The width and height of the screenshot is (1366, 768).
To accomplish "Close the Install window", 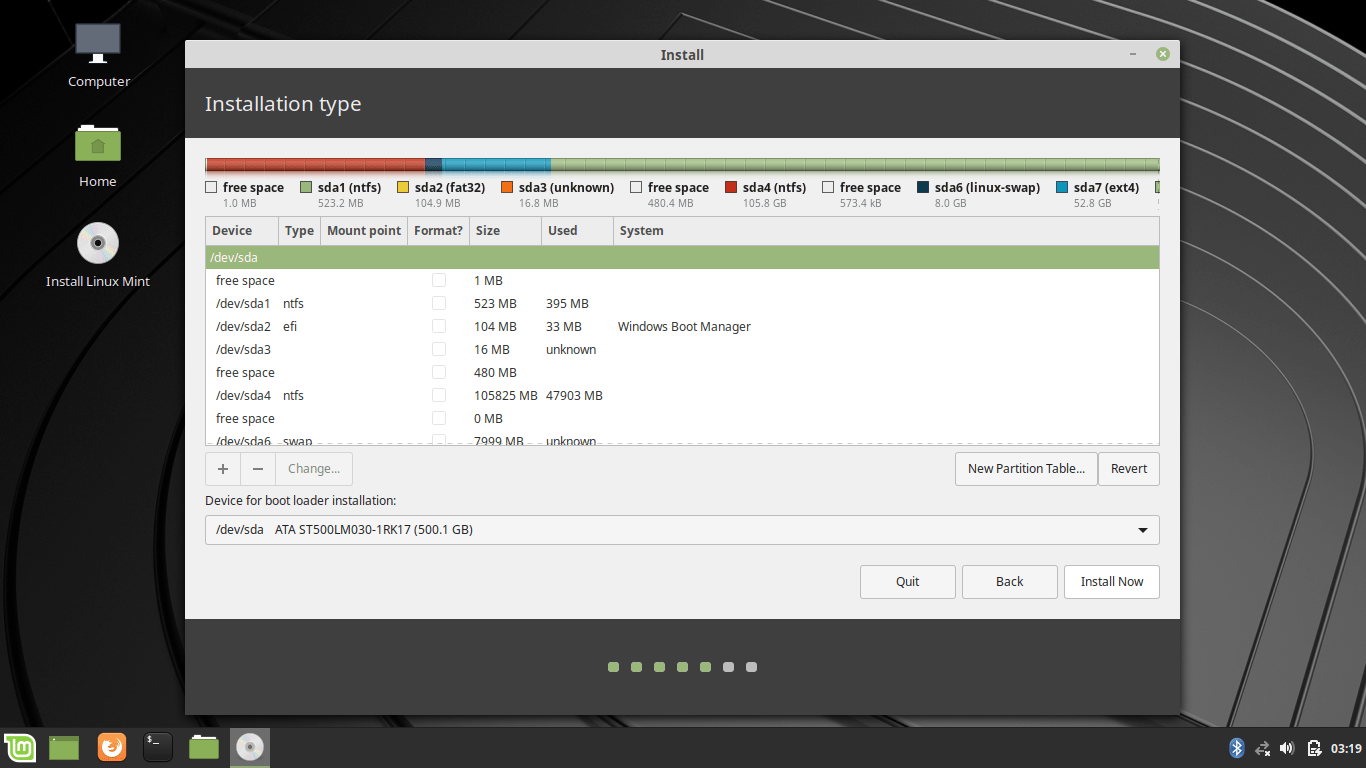I will [1163, 54].
